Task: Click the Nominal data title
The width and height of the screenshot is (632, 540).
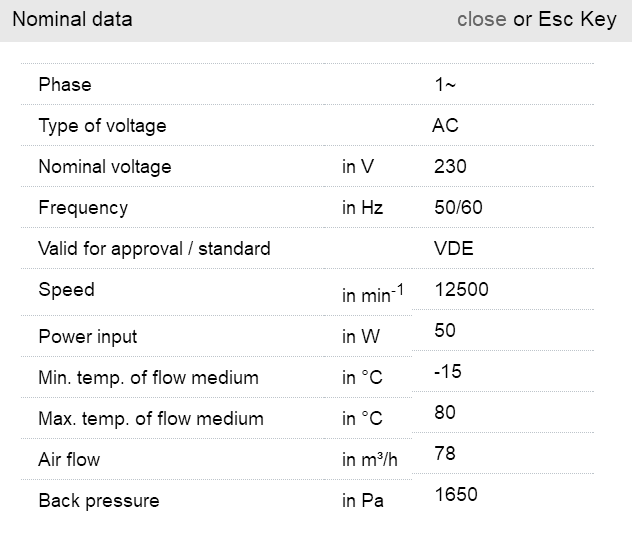Action: [x=72, y=20]
